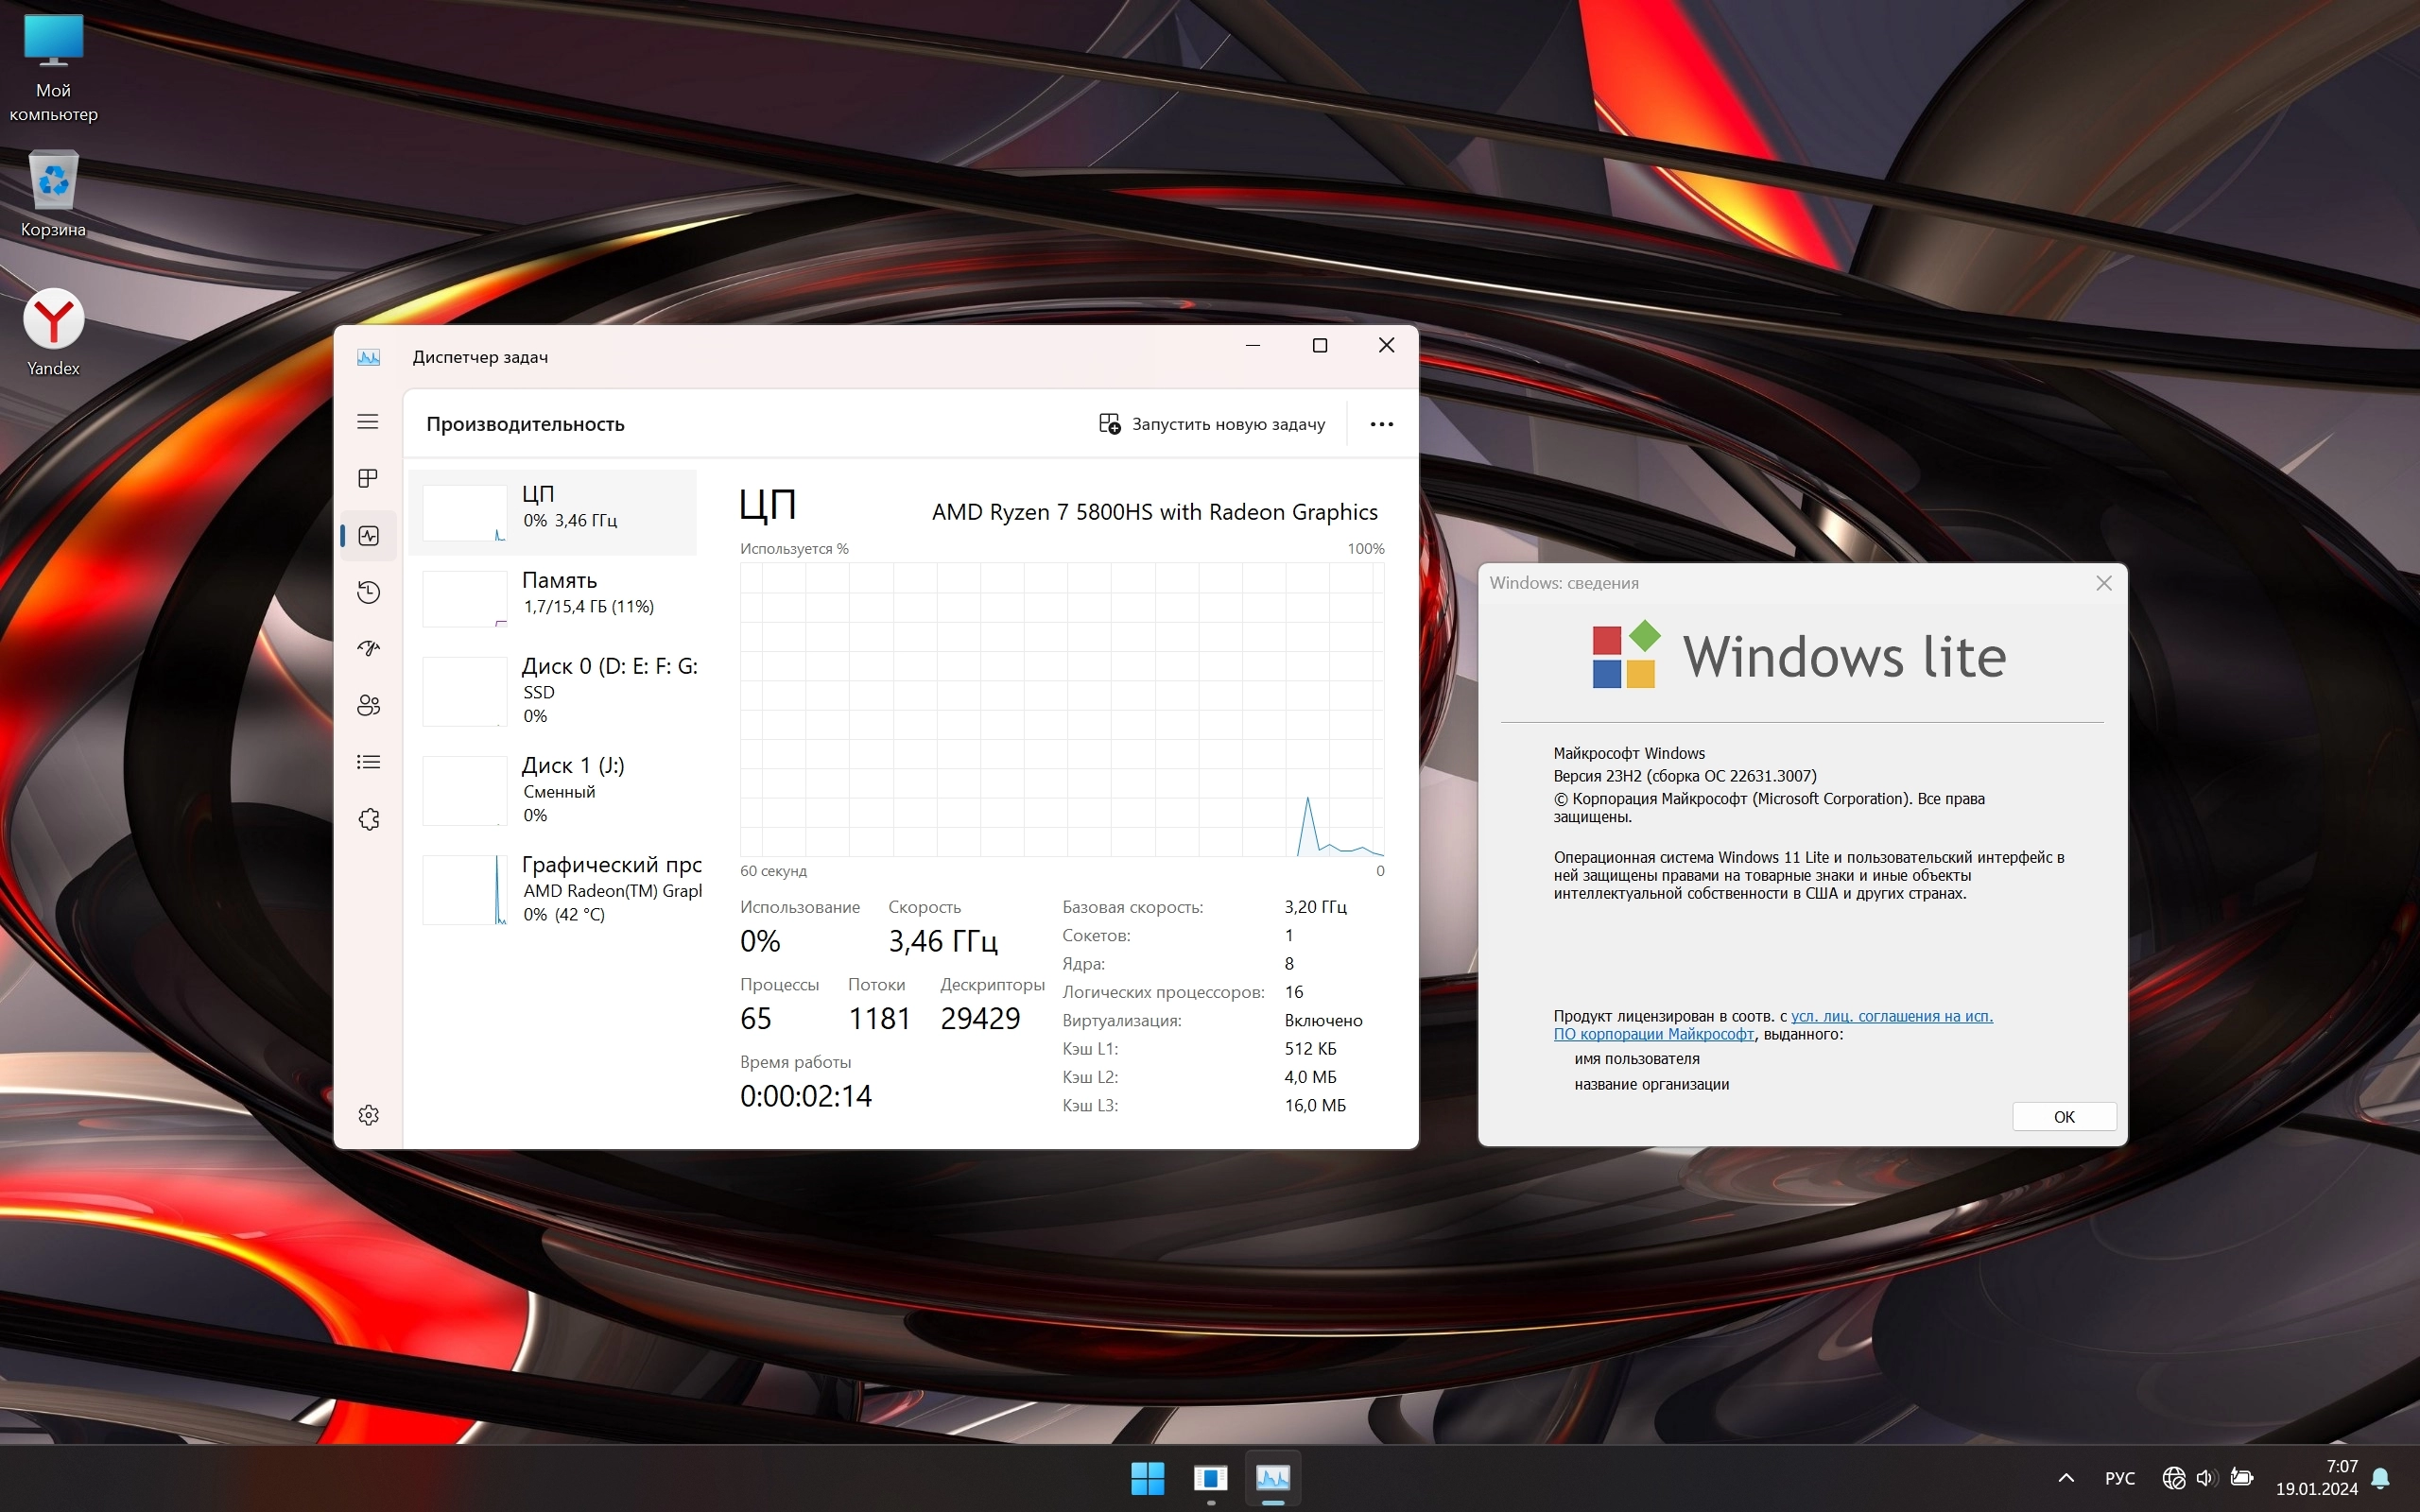2420x1512 pixels.
Task: Expand the hamburger navigation menu
Action: tap(368, 422)
